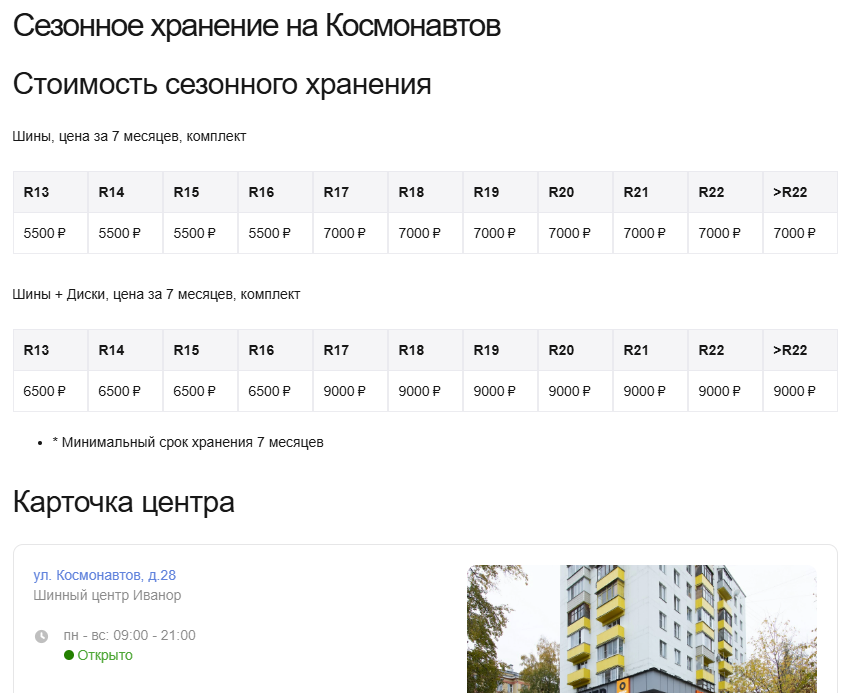Click the "Открыто" status label

pos(105,655)
